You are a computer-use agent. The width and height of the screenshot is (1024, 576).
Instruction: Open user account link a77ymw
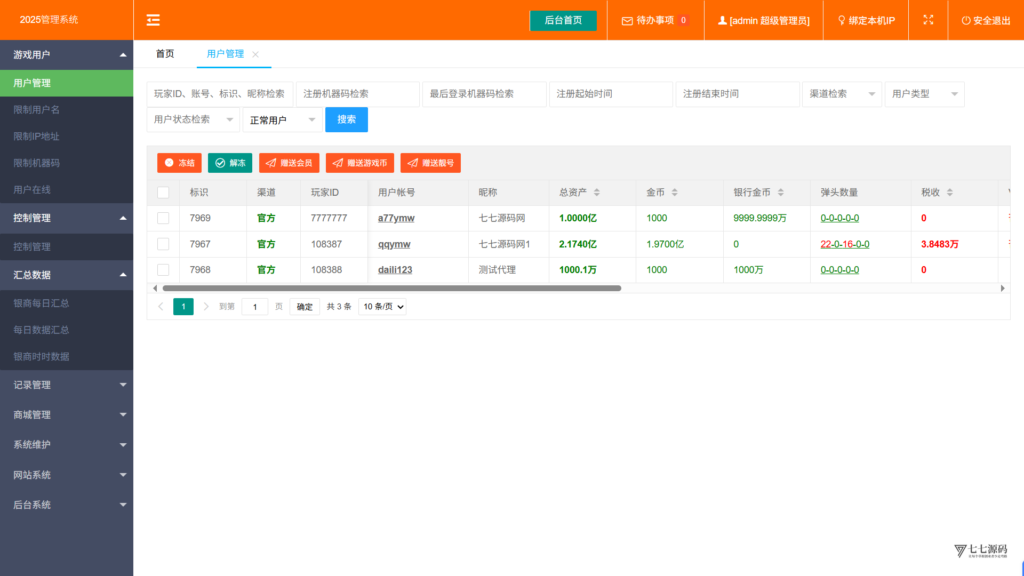pos(396,218)
